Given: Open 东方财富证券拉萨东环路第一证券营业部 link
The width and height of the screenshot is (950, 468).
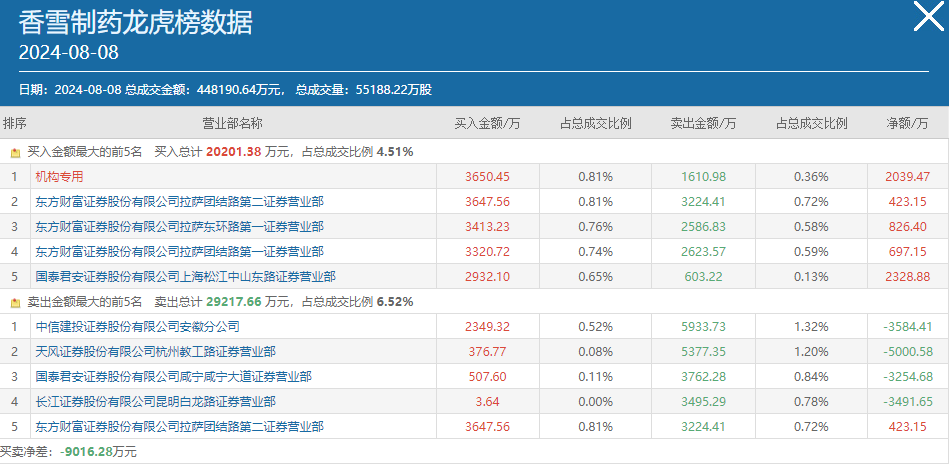Looking at the screenshot, I should (179, 227).
